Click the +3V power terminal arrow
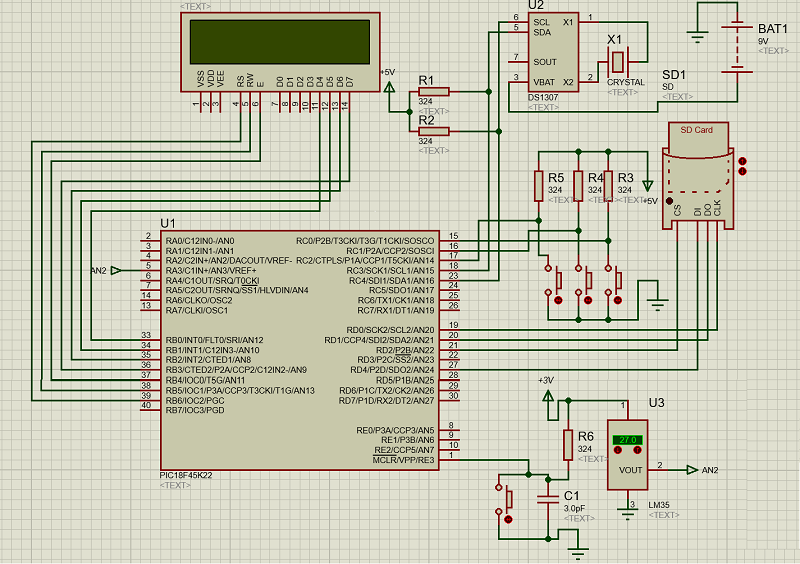The height and width of the screenshot is (564, 800). coord(548,398)
